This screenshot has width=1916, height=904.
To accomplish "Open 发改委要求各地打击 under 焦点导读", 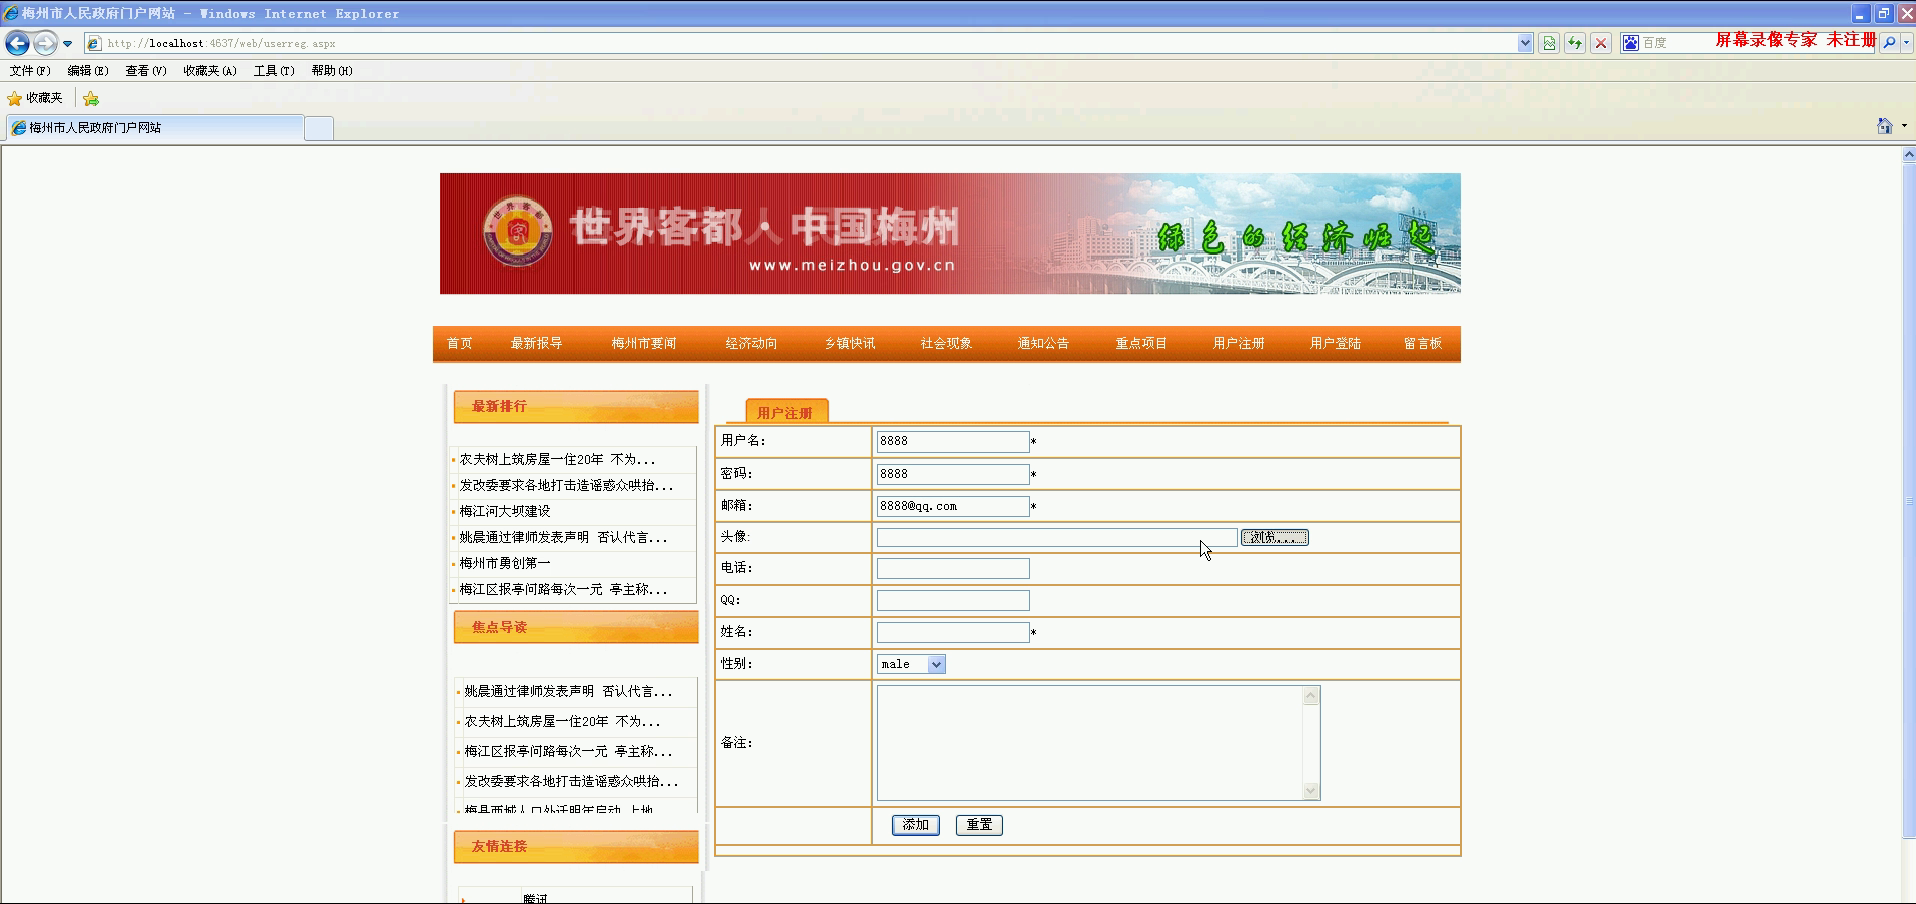I will click(571, 782).
